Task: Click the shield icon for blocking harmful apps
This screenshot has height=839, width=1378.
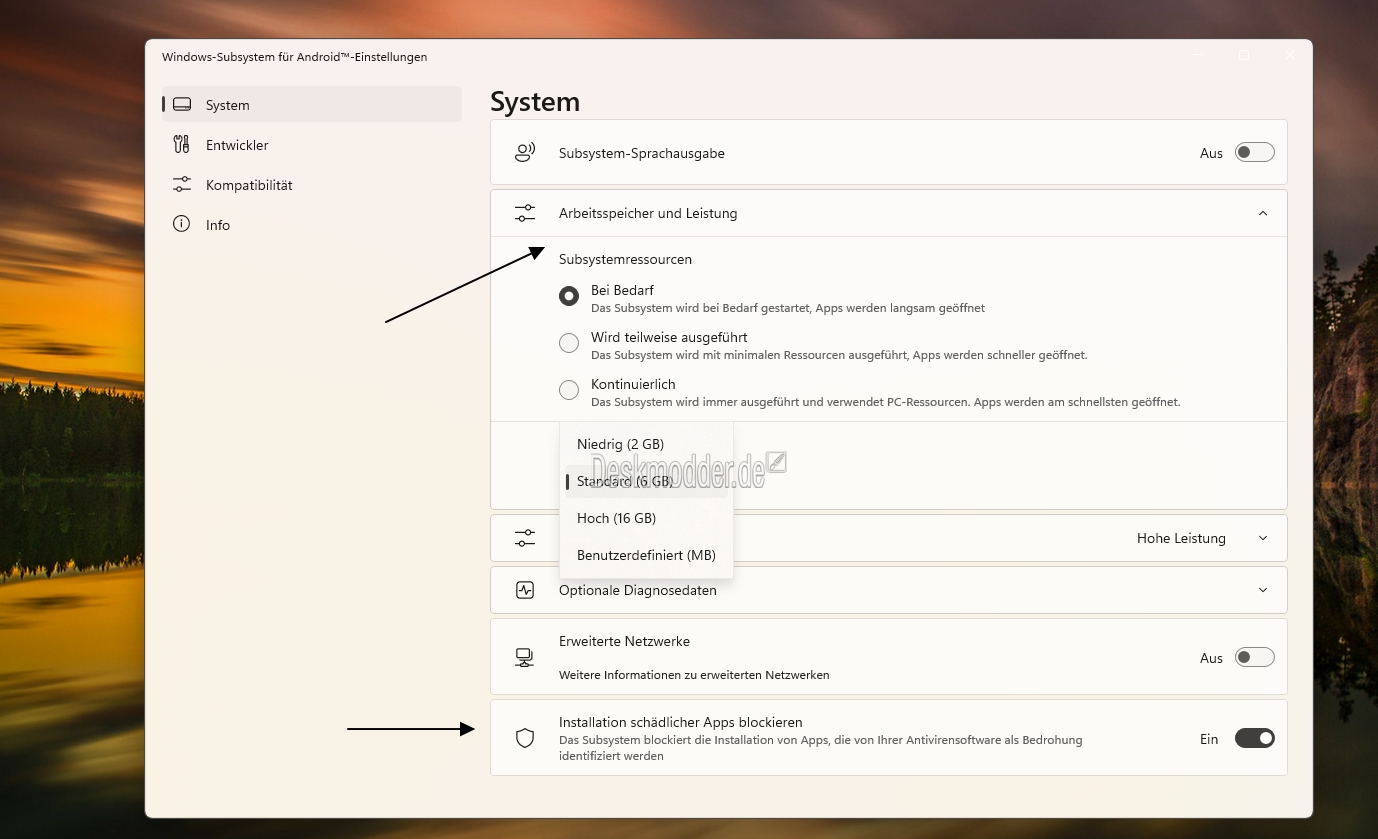Action: (x=525, y=738)
